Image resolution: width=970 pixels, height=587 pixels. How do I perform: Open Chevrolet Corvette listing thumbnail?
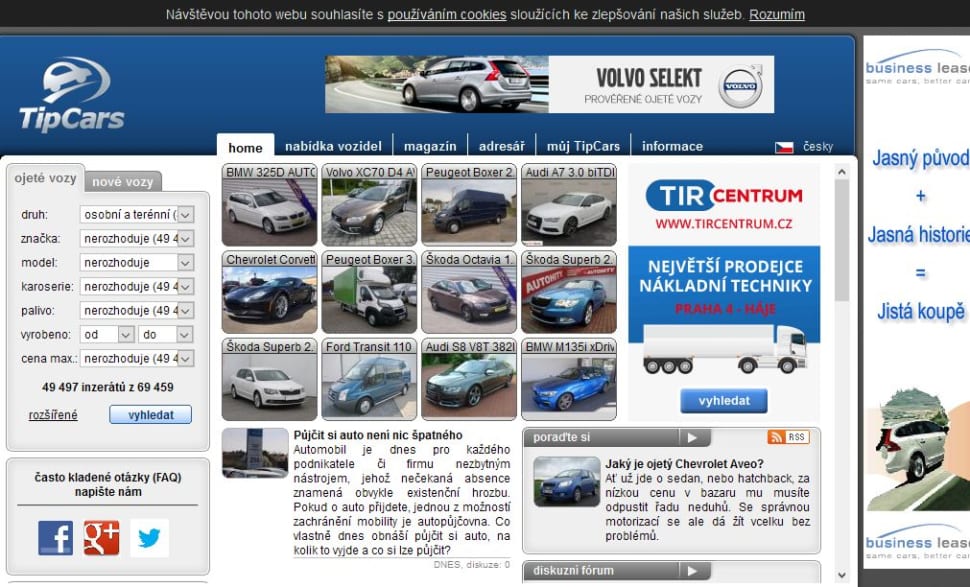pos(269,293)
